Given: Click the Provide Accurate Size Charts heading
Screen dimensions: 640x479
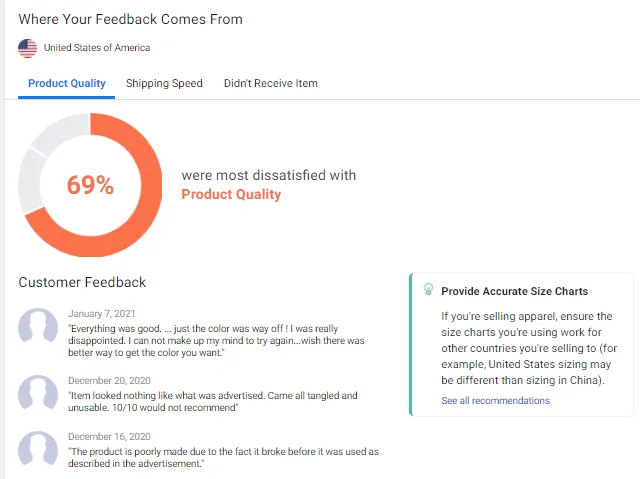Looking at the screenshot, I should pos(515,291).
